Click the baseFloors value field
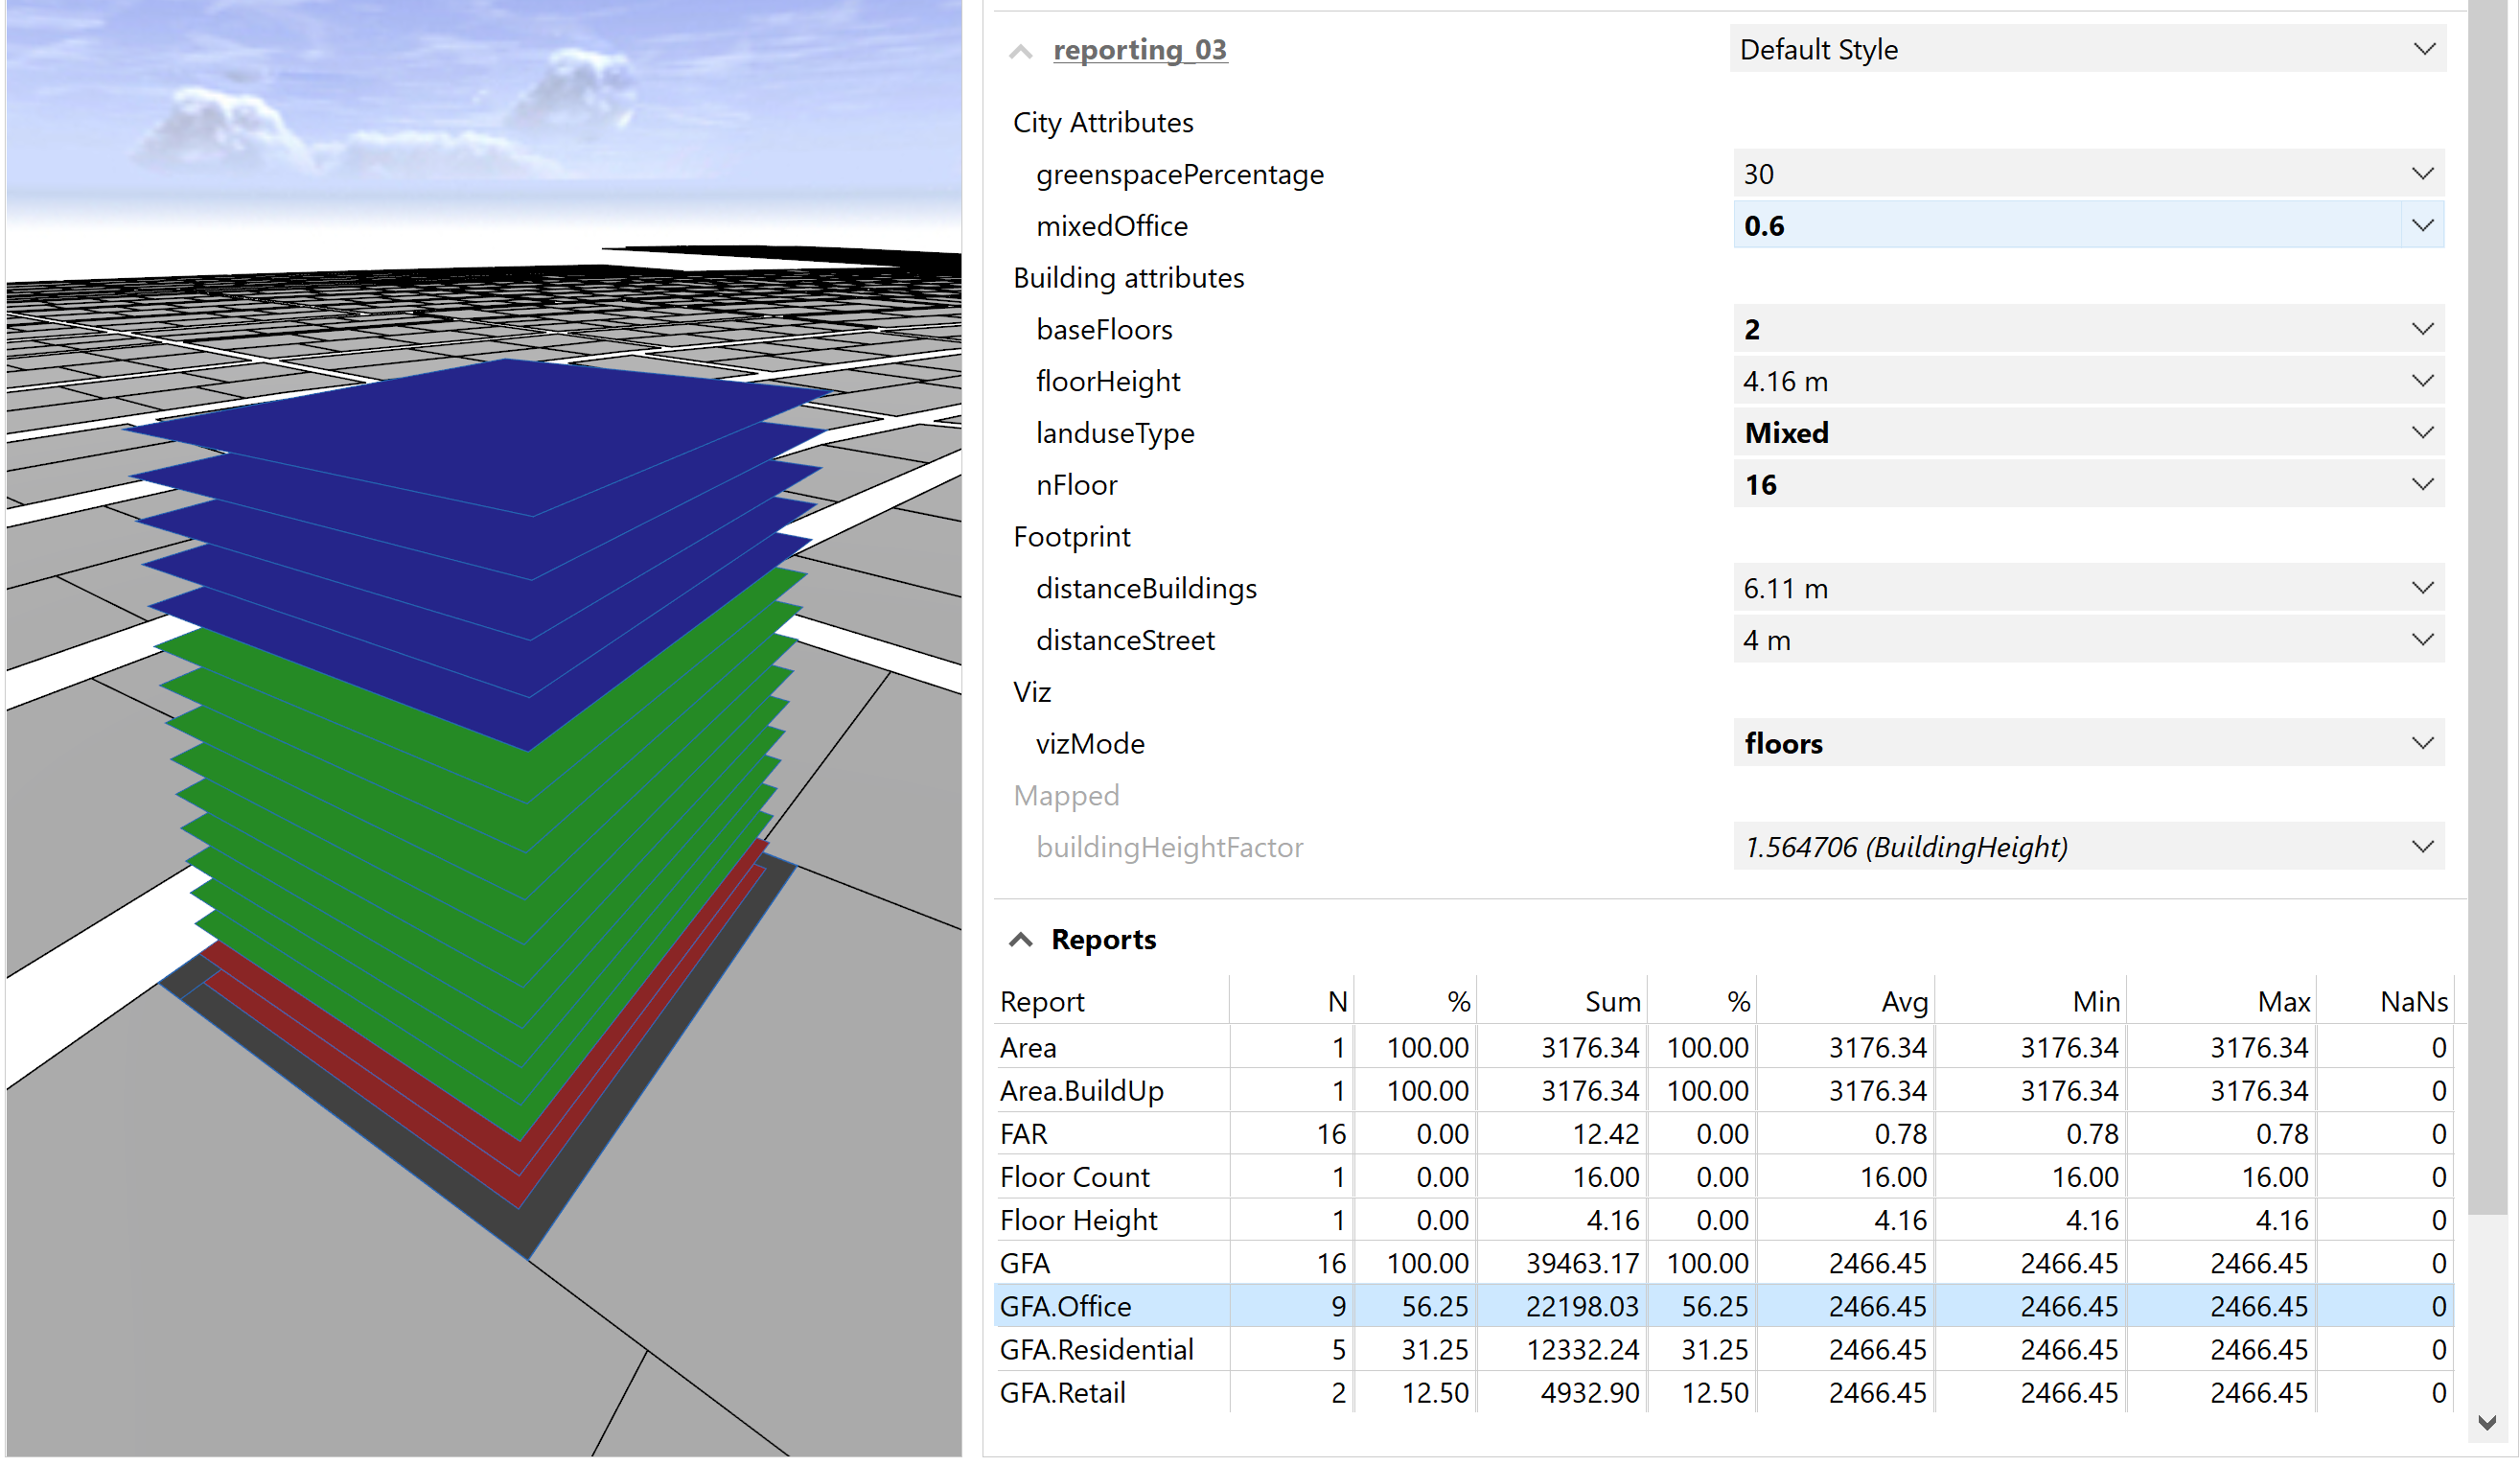 [x=2060, y=330]
